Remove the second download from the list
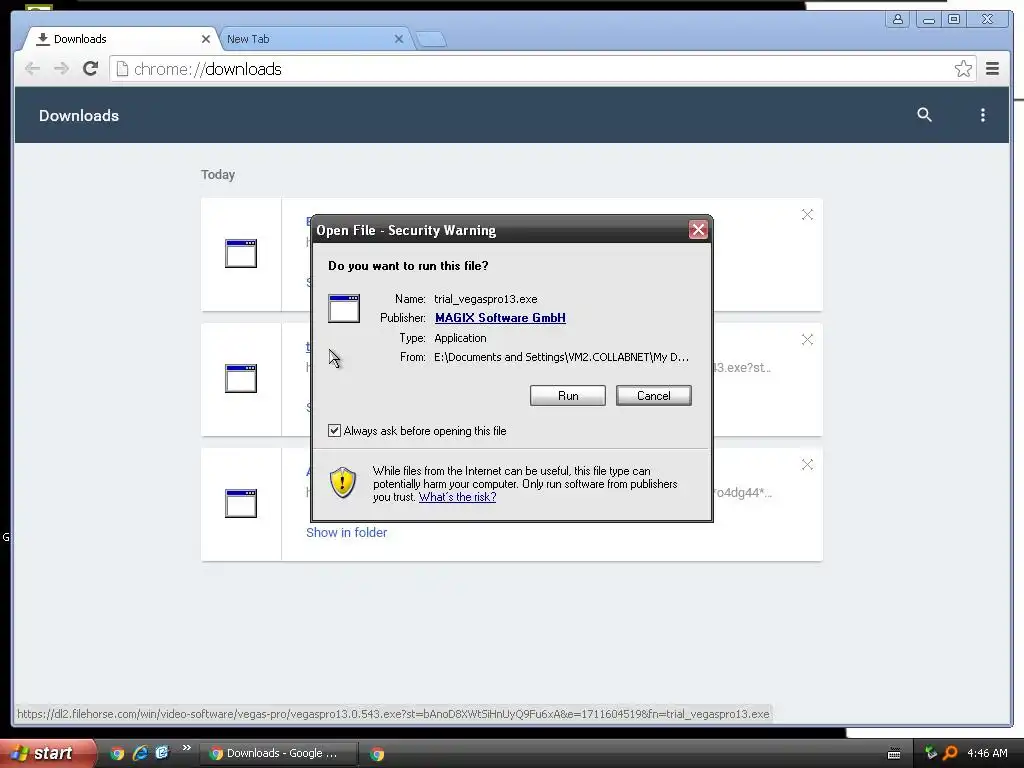Viewport: 1024px width, 768px height. click(x=807, y=340)
